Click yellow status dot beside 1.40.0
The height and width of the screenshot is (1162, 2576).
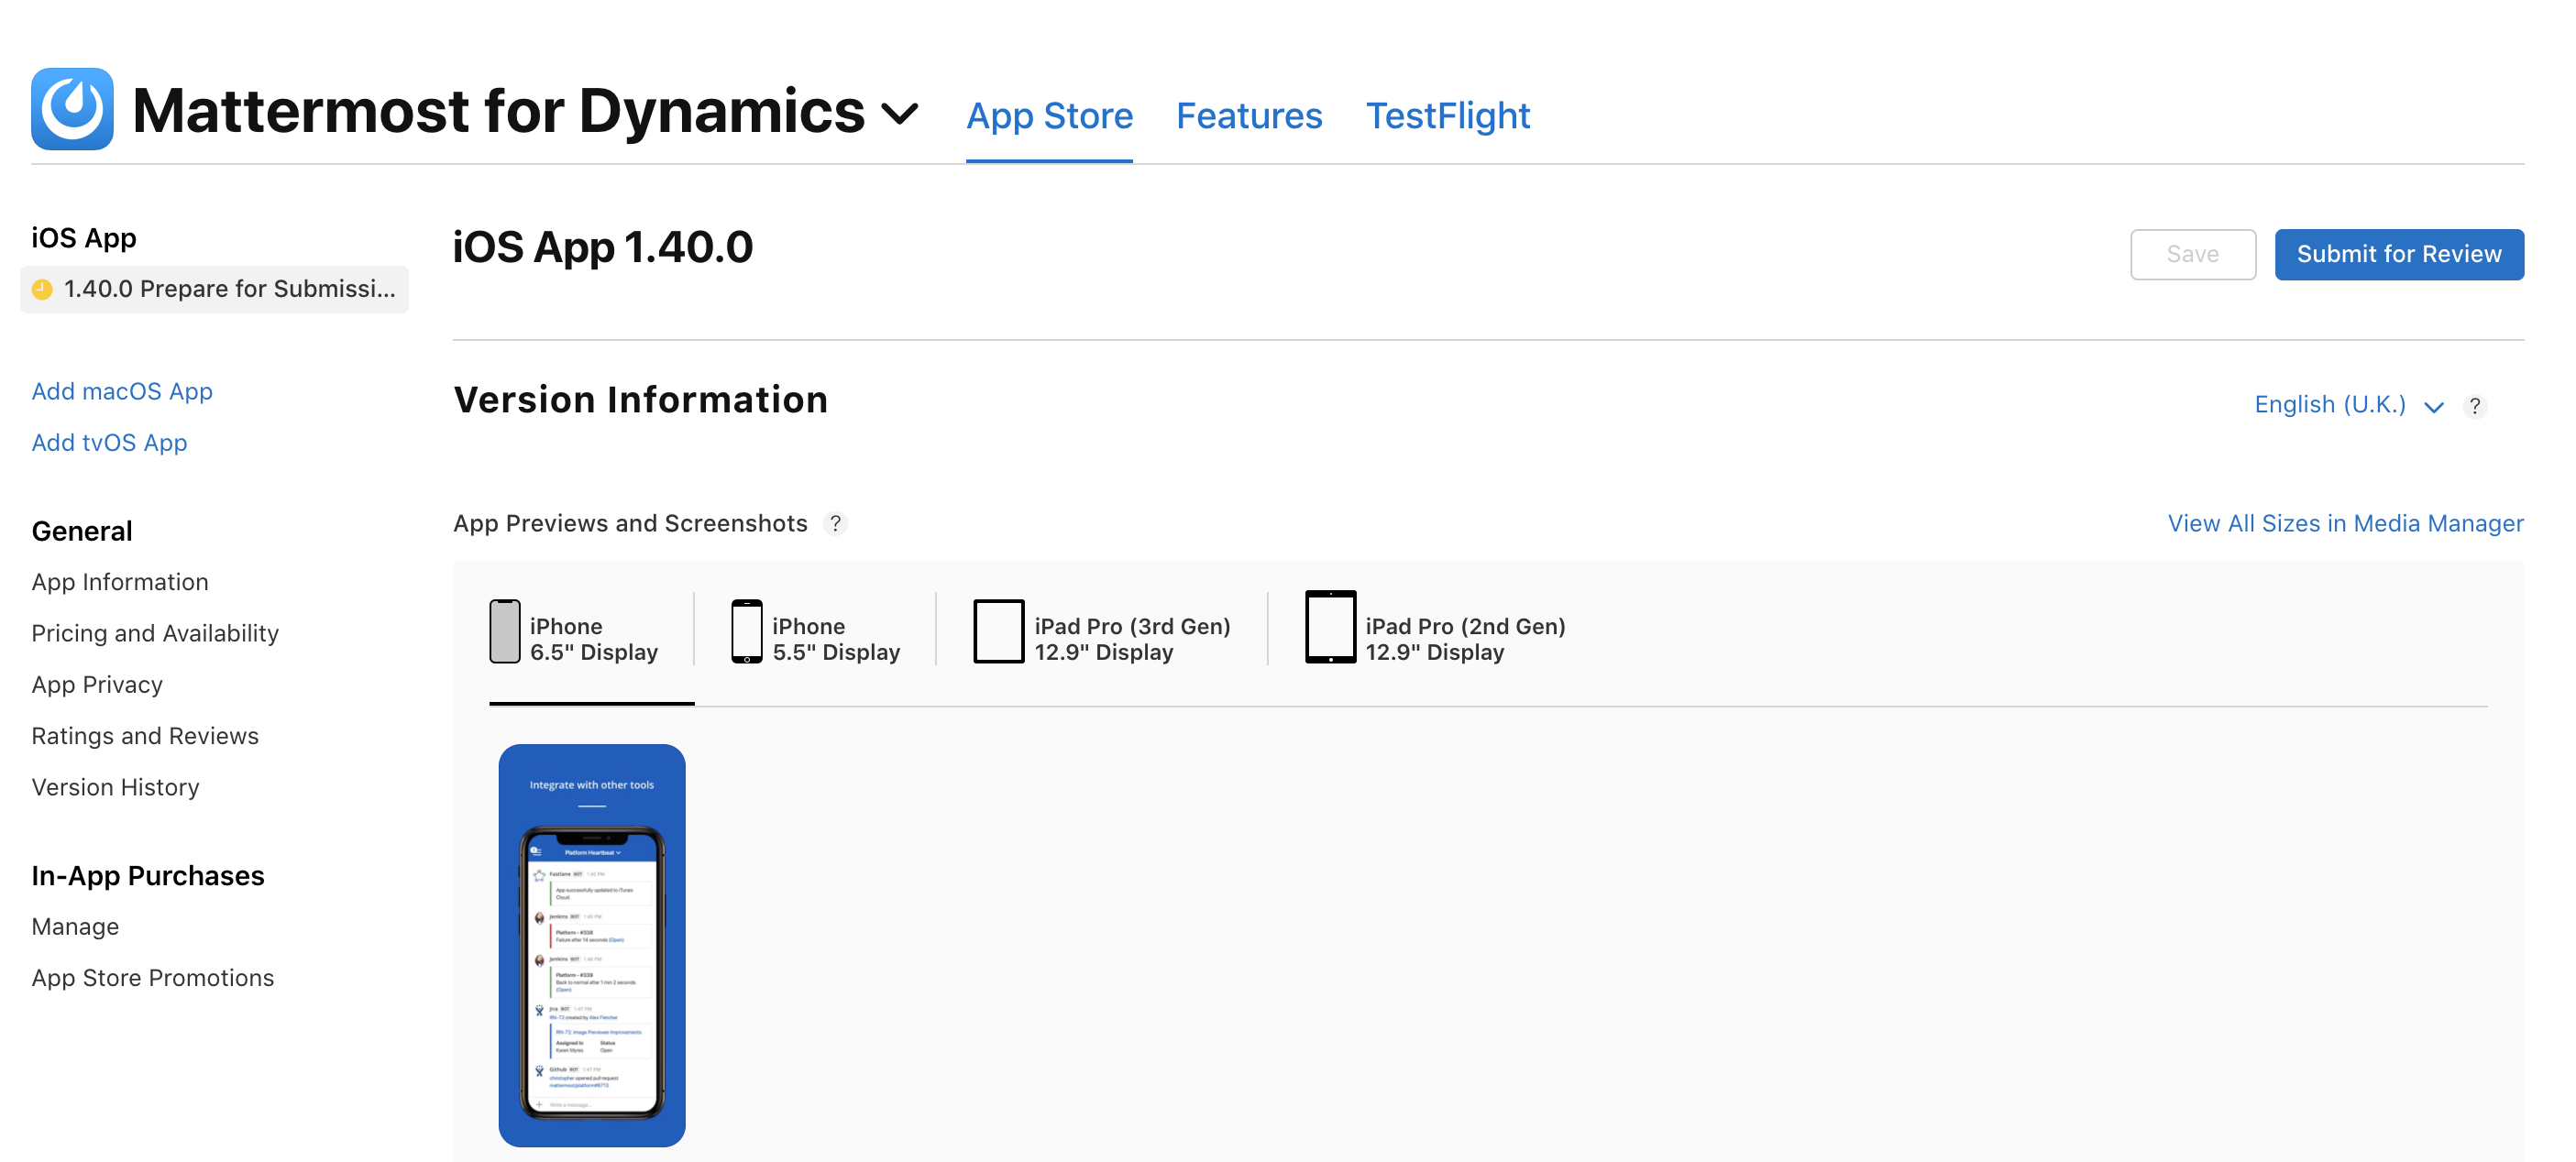pyautogui.click(x=42, y=289)
